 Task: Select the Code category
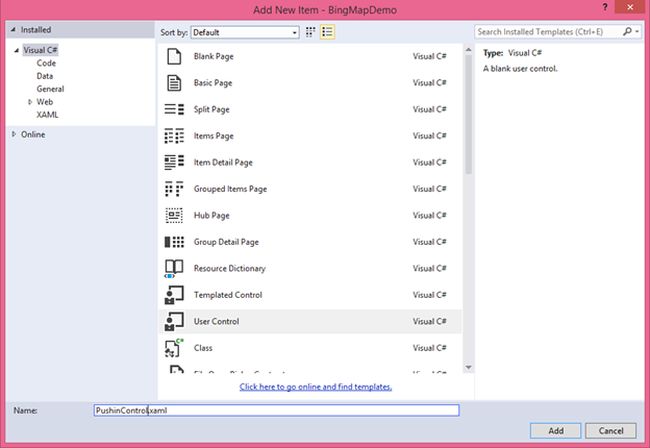point(46,63)
